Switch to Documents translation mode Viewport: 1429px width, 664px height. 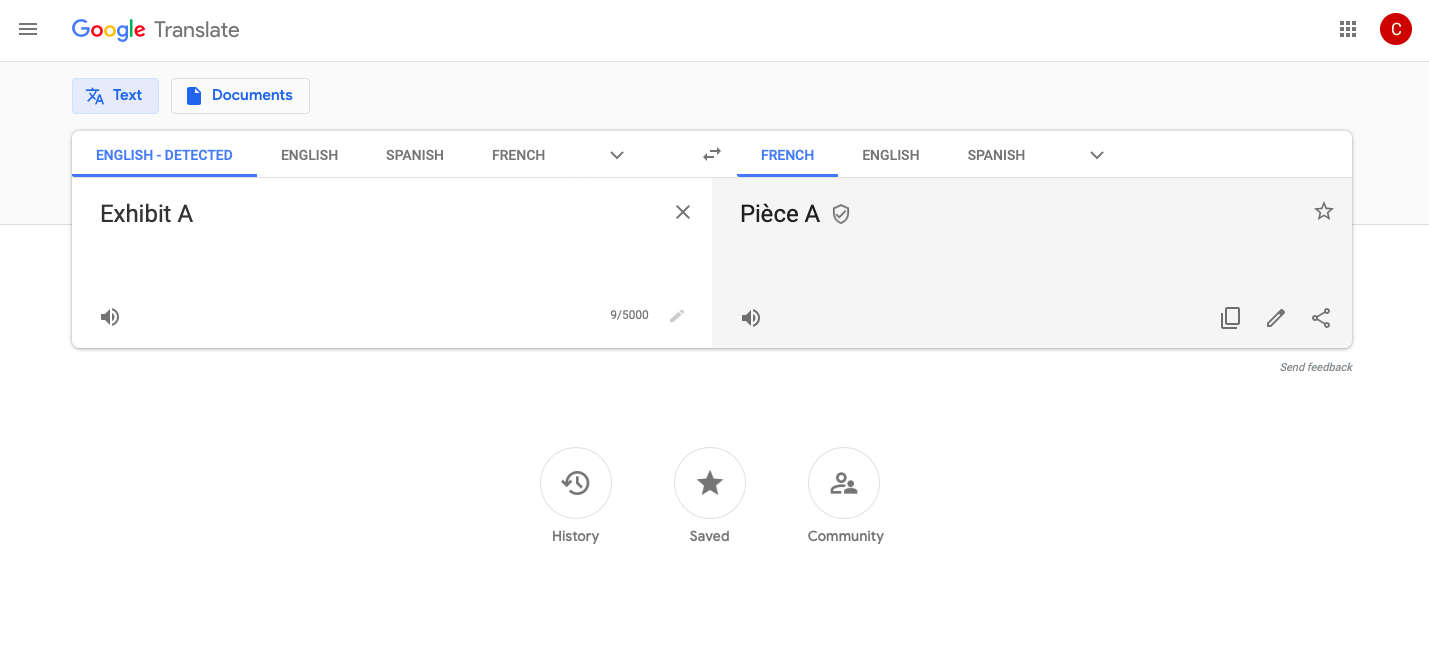[240, 96]
